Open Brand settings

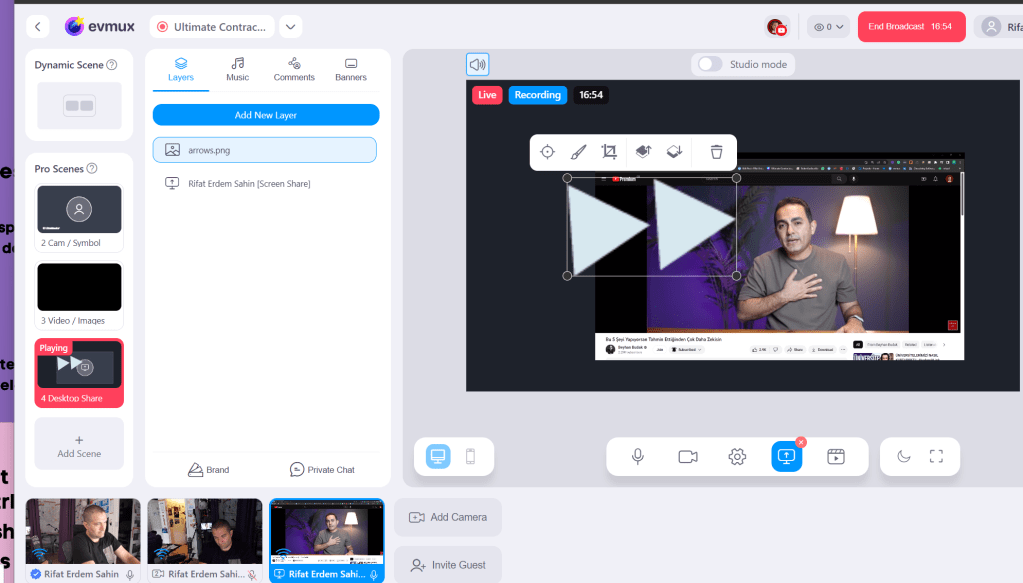coord(209,470)
